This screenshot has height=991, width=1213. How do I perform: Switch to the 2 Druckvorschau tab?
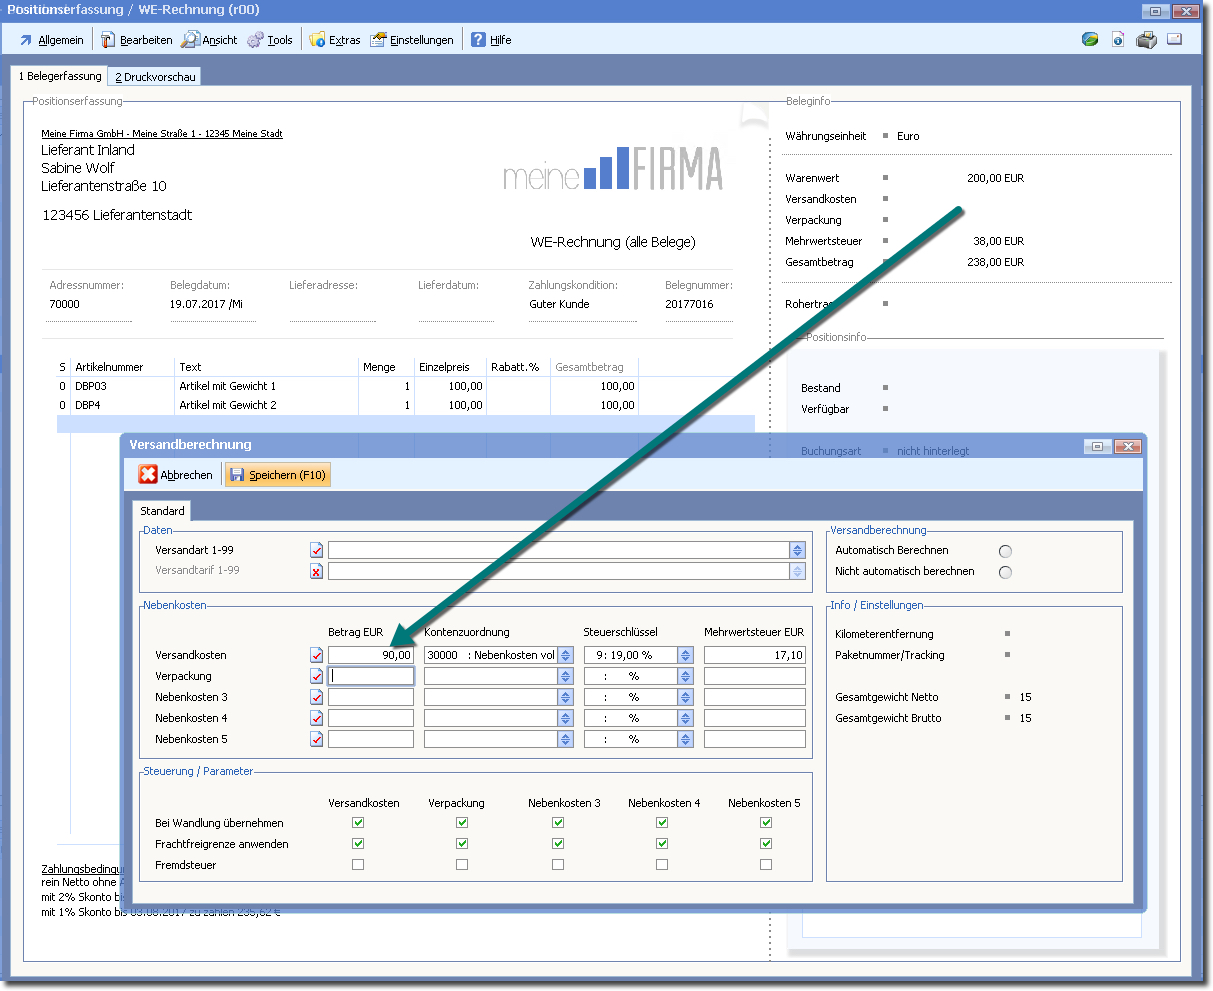(155, 77)
